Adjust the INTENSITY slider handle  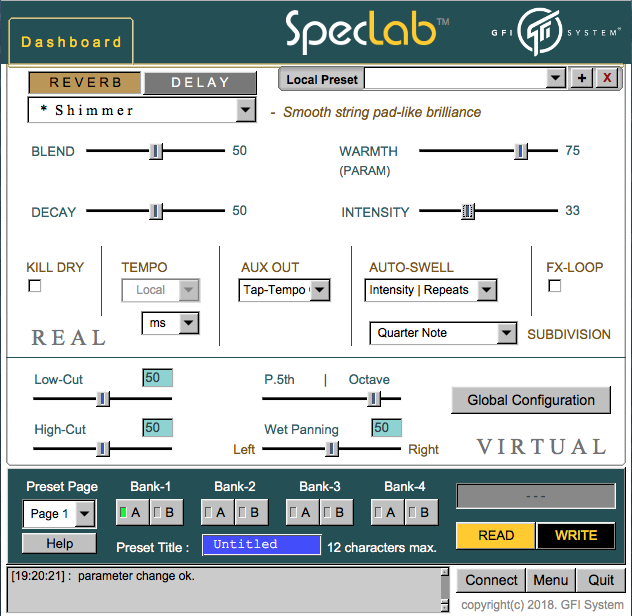468,211
